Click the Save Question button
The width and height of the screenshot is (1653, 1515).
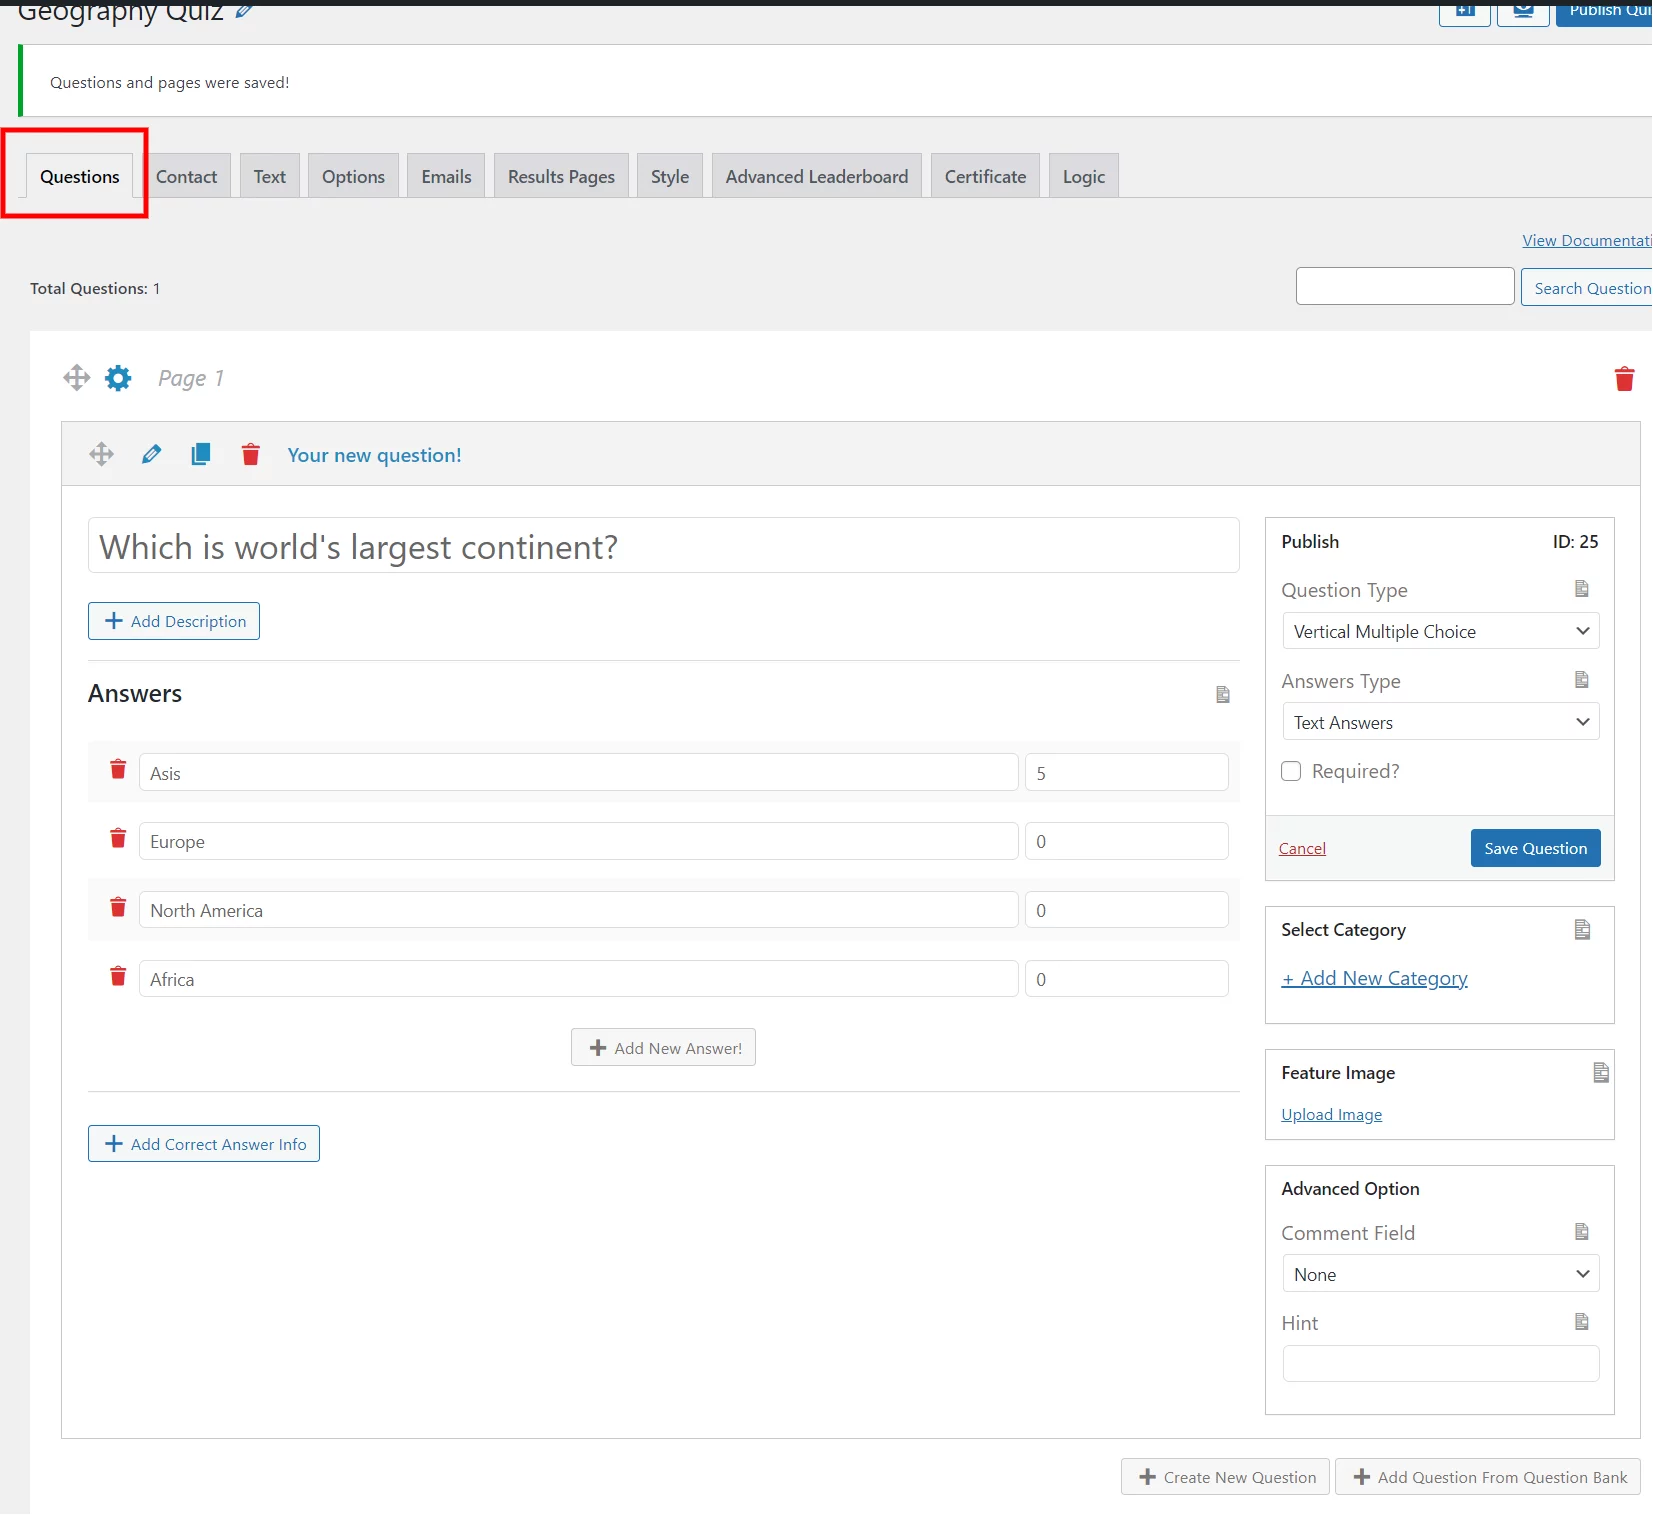coord(1535,847)
